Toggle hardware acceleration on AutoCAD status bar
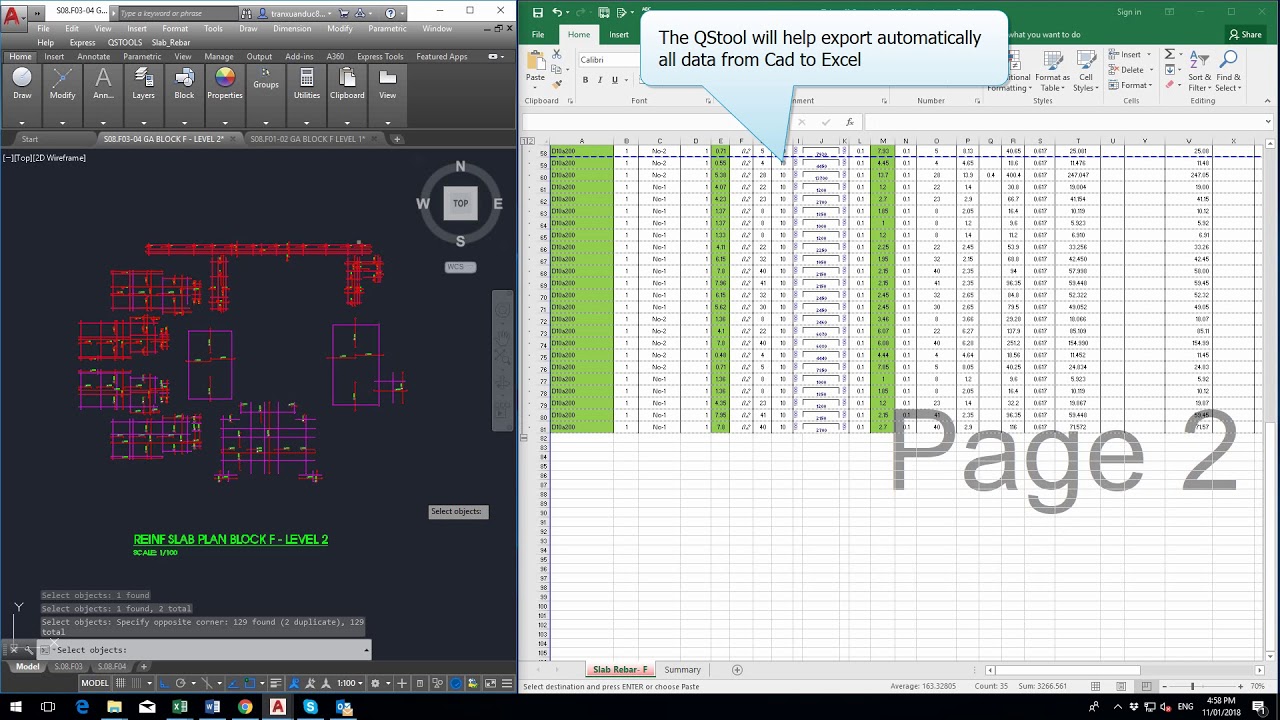The height and width of the screenshot is (720, 1280). (456, 683)
